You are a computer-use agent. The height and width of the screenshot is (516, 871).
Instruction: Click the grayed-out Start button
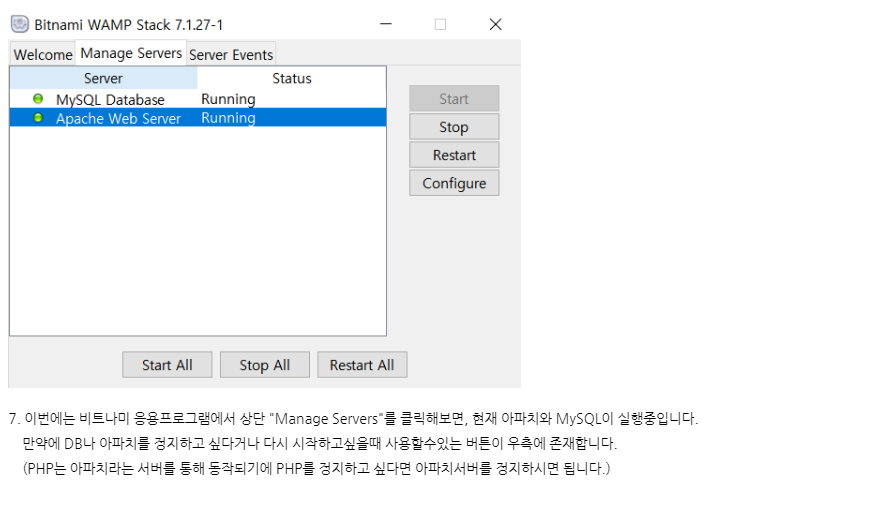[x=454, y=99]
